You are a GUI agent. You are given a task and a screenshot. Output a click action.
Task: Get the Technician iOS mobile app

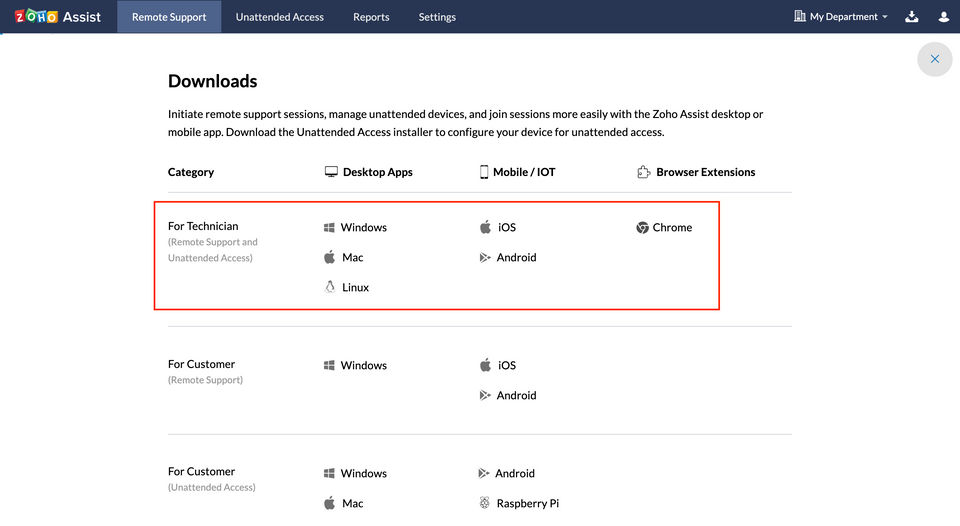[x=505, y=228]
